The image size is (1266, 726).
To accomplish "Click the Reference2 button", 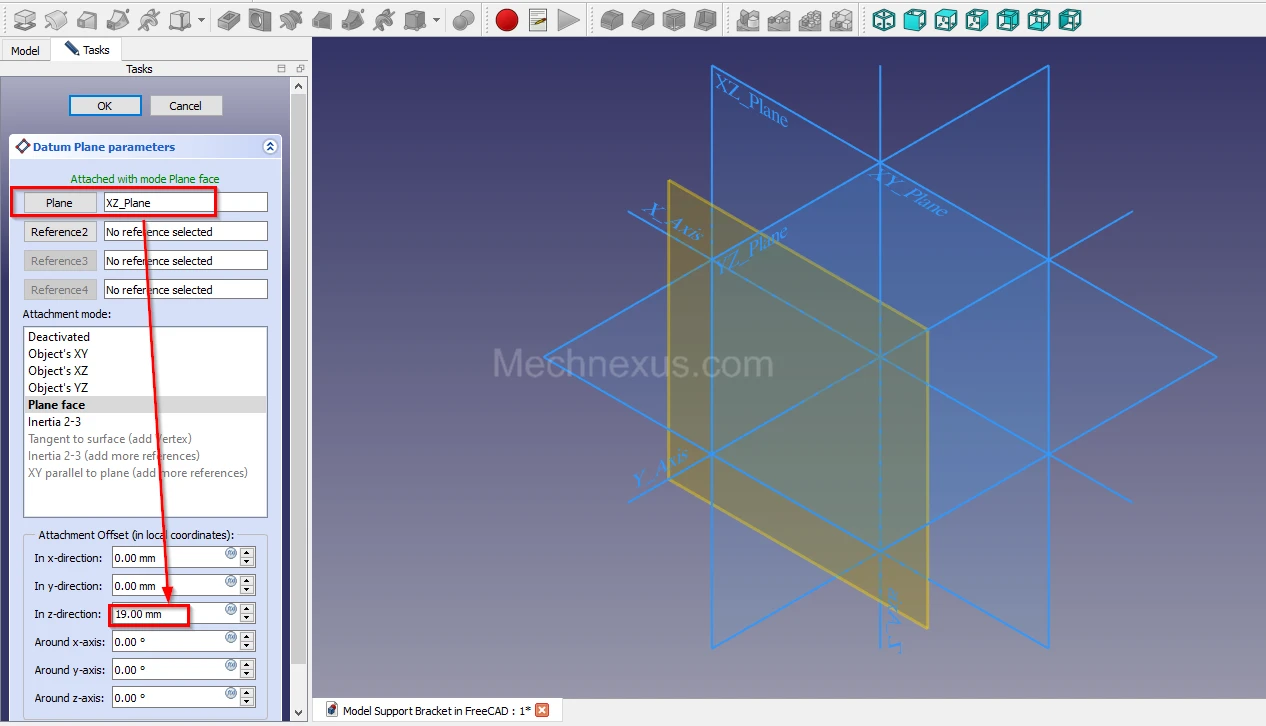I will click(x=60, y=232).
